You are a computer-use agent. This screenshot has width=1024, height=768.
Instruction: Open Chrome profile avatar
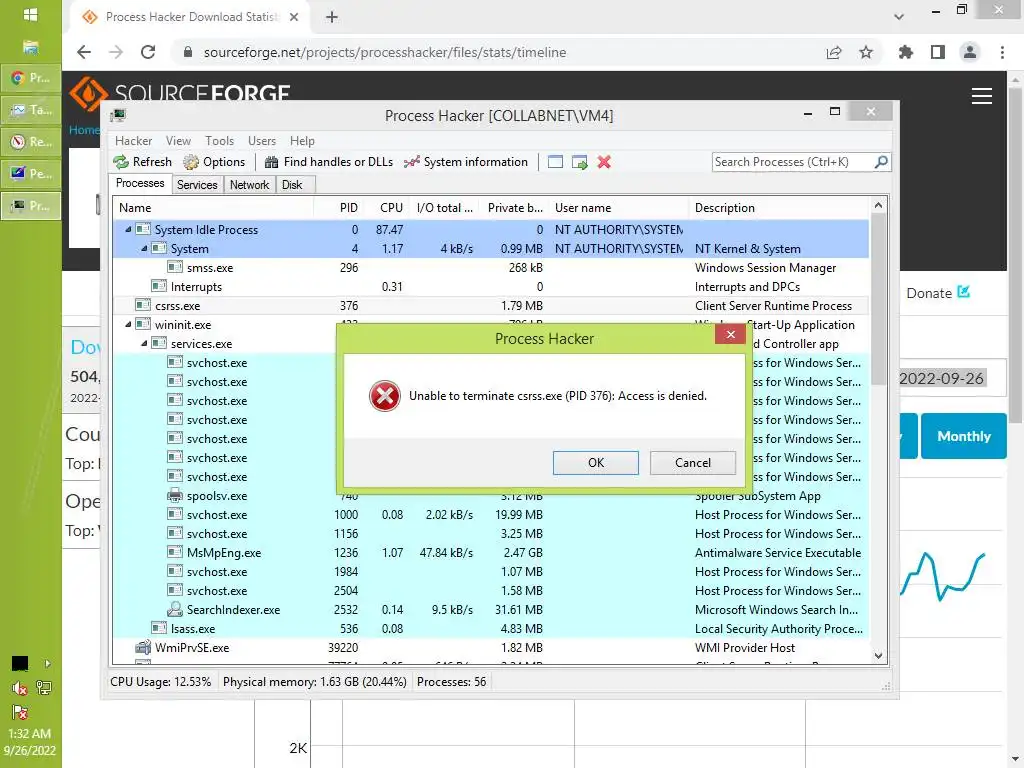[x=970, y=52]
